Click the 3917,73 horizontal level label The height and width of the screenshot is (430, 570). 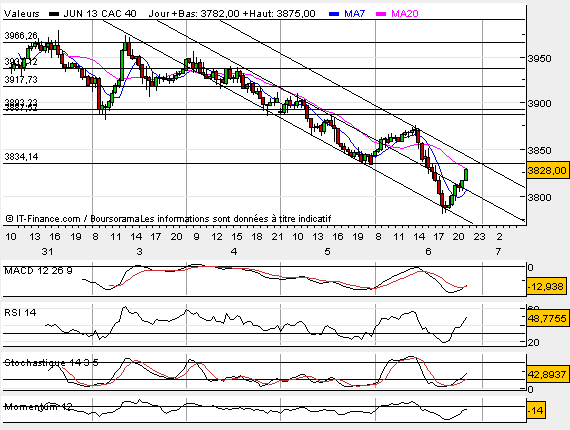click(x=21, y=80)
